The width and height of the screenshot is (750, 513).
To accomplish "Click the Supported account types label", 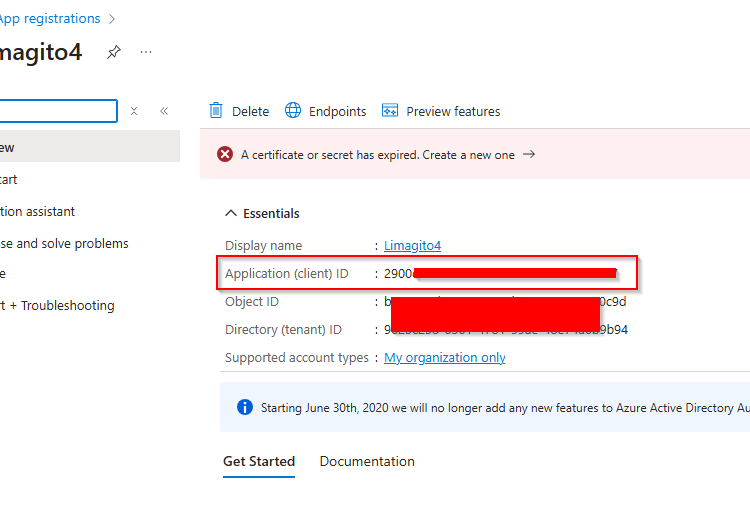I will click(297, 357).
